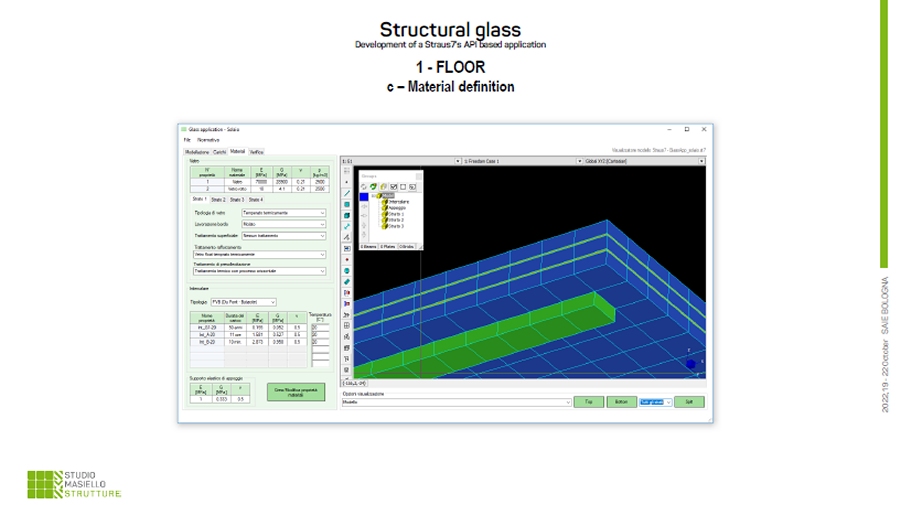Click the teal sphere icon in the vertical toolbar

tap(347, 270)
